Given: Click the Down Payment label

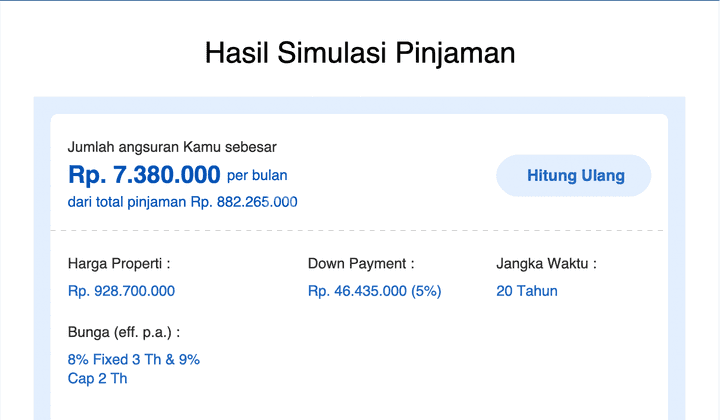Looking at the screenshot, I should coord(360,264).
